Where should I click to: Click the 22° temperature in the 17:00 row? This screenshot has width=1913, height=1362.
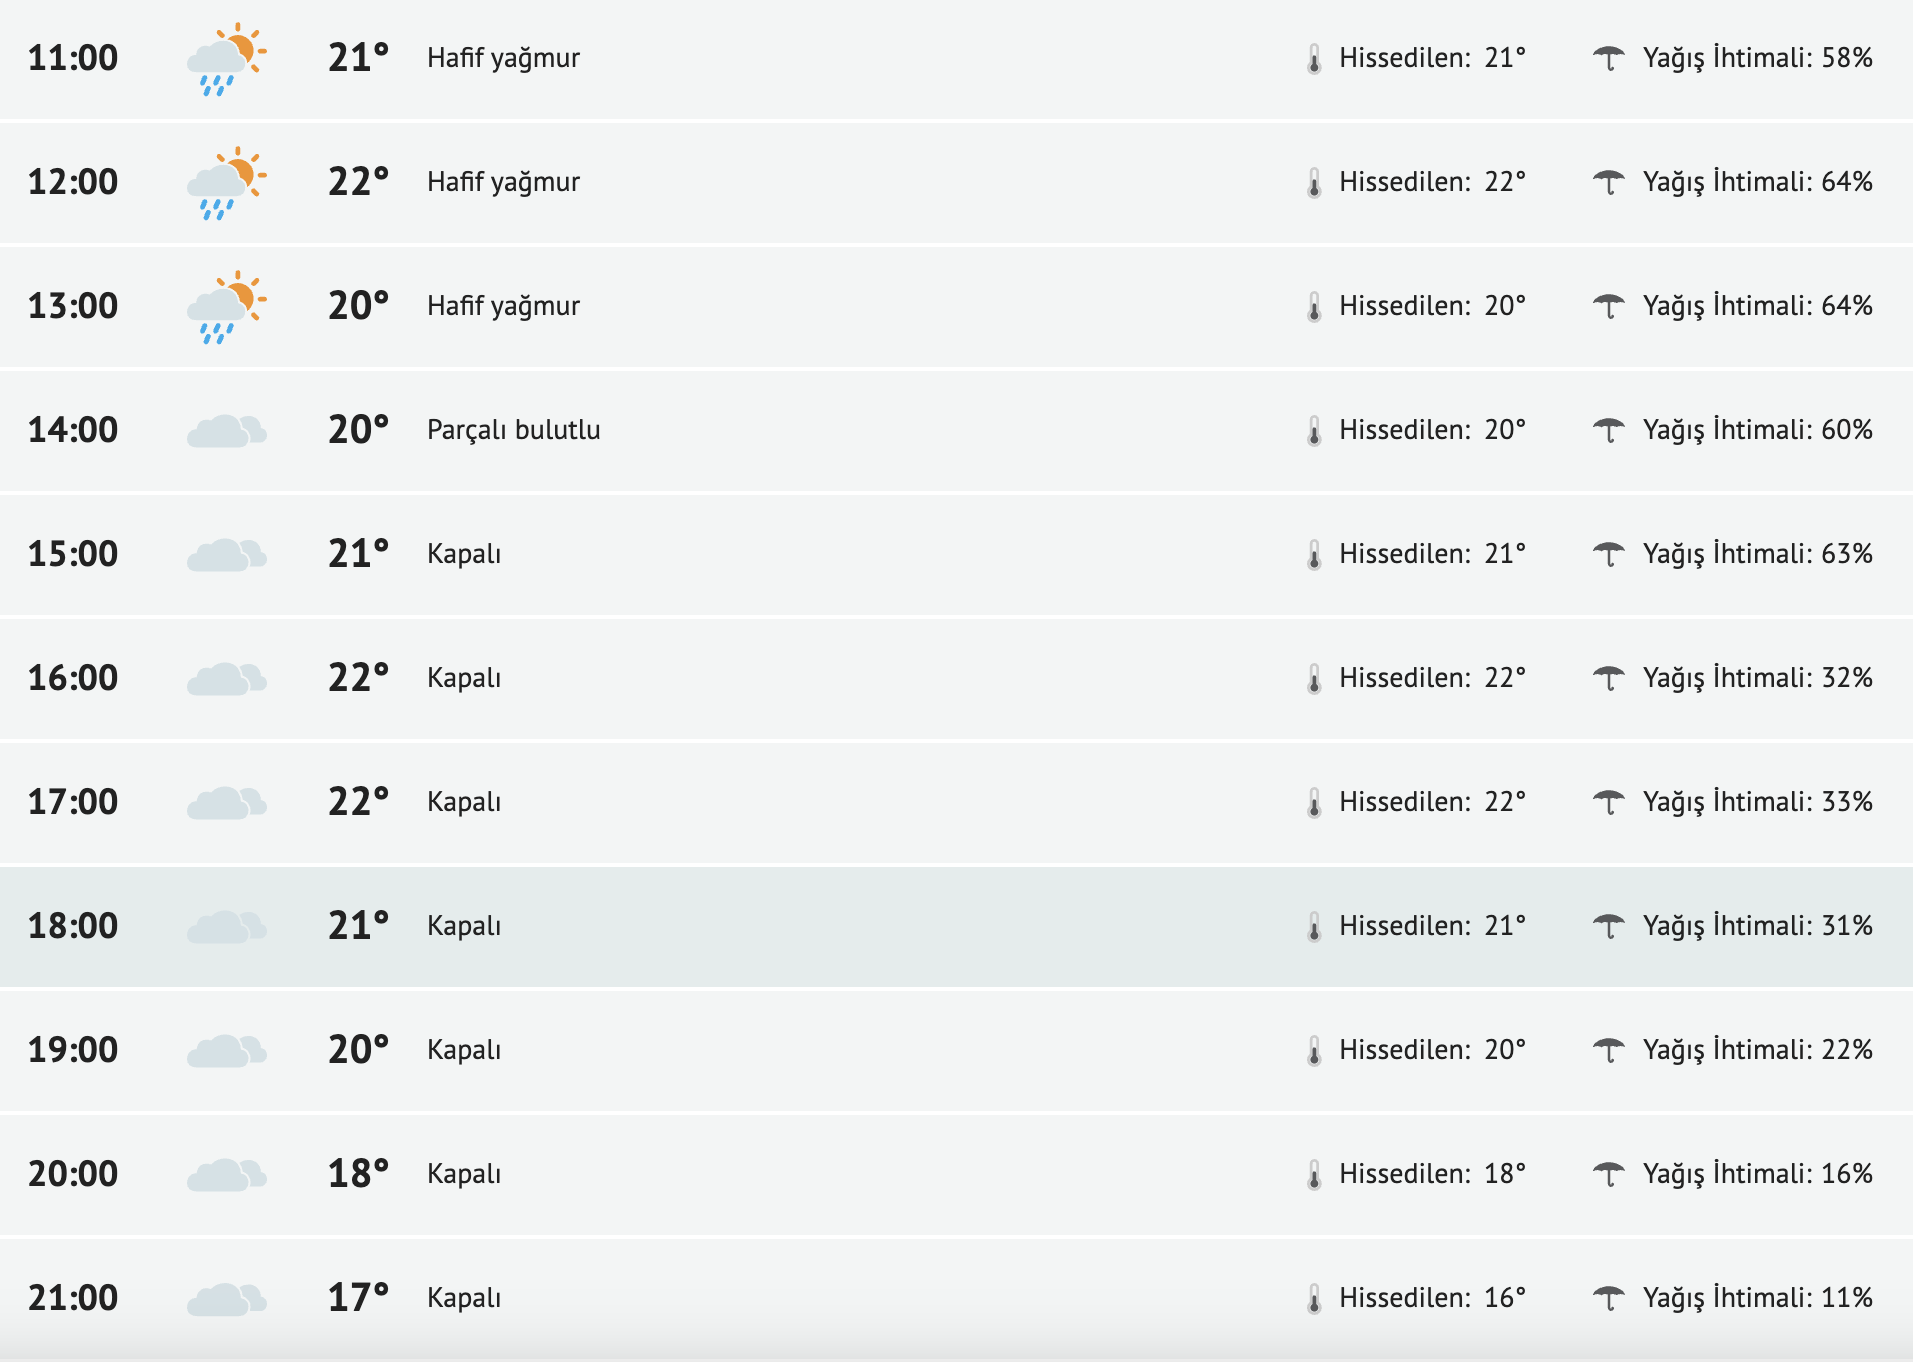tap(358, 802)
